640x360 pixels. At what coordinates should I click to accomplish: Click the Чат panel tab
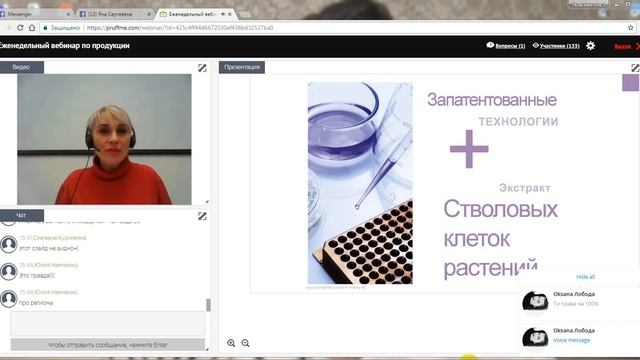click(x=21, y=215)
